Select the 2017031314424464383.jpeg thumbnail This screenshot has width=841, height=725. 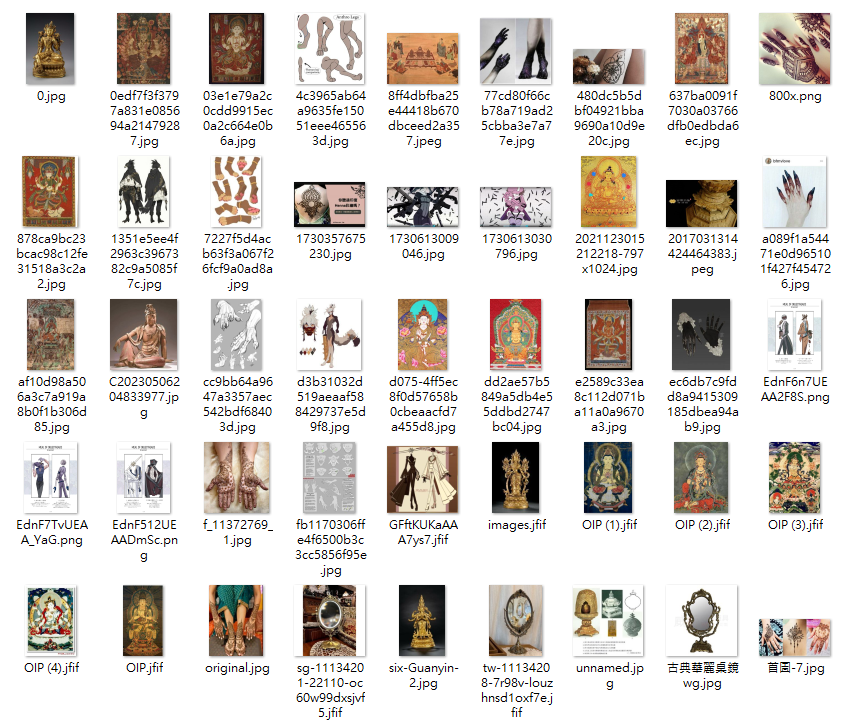[702, 204]
